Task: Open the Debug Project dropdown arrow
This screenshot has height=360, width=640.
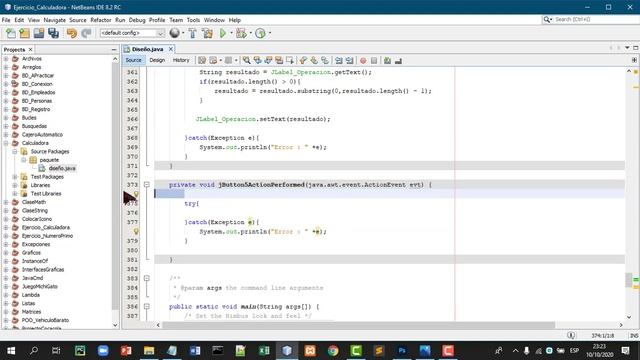Action: pos(251,33)
